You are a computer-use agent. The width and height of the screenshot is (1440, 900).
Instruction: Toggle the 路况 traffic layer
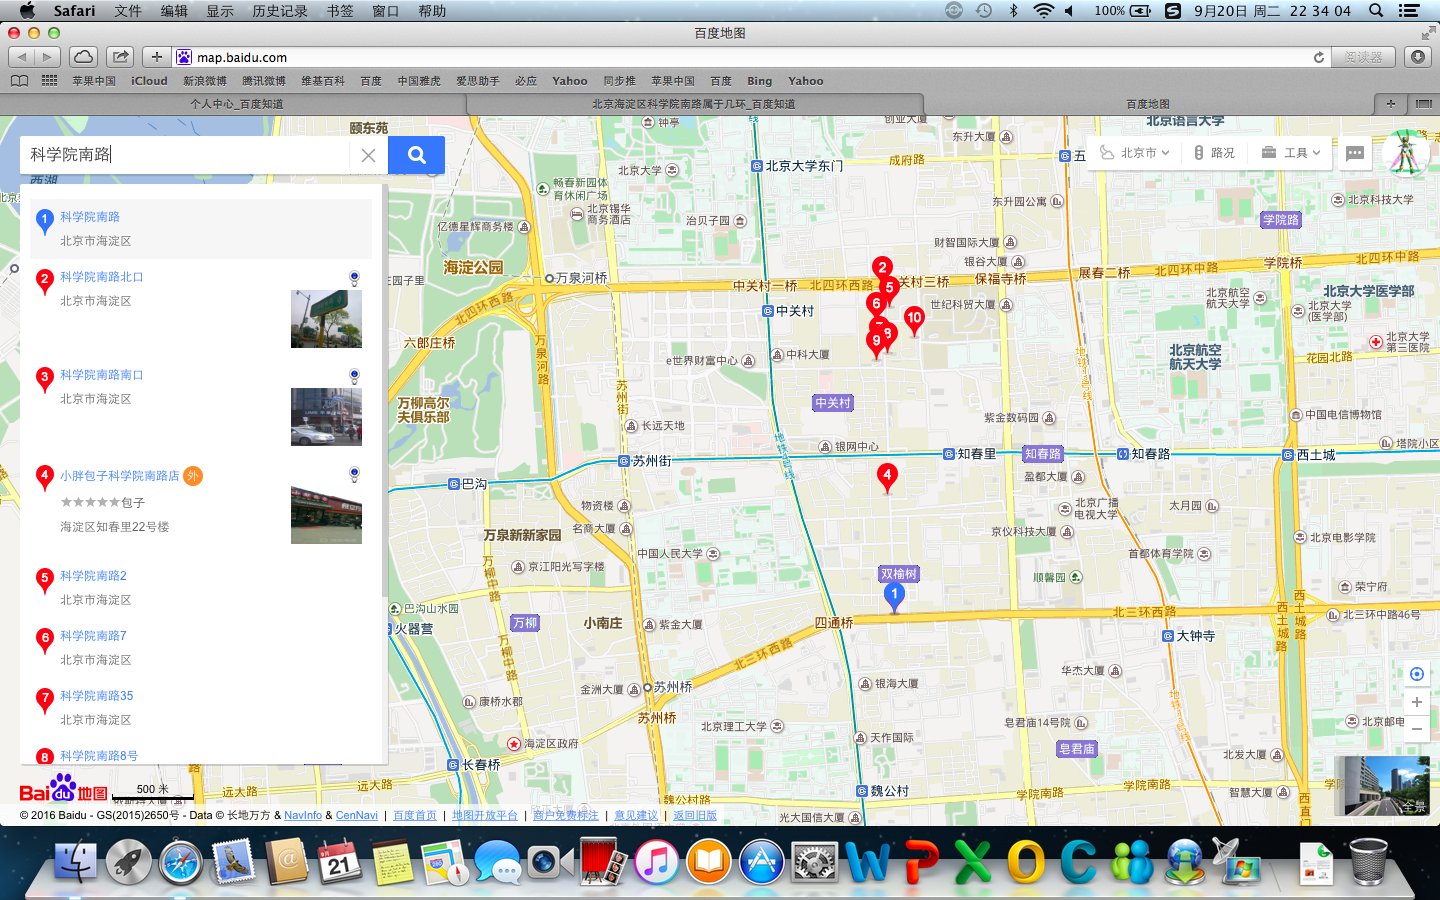pyautogui.click(x=1214, y=153)
